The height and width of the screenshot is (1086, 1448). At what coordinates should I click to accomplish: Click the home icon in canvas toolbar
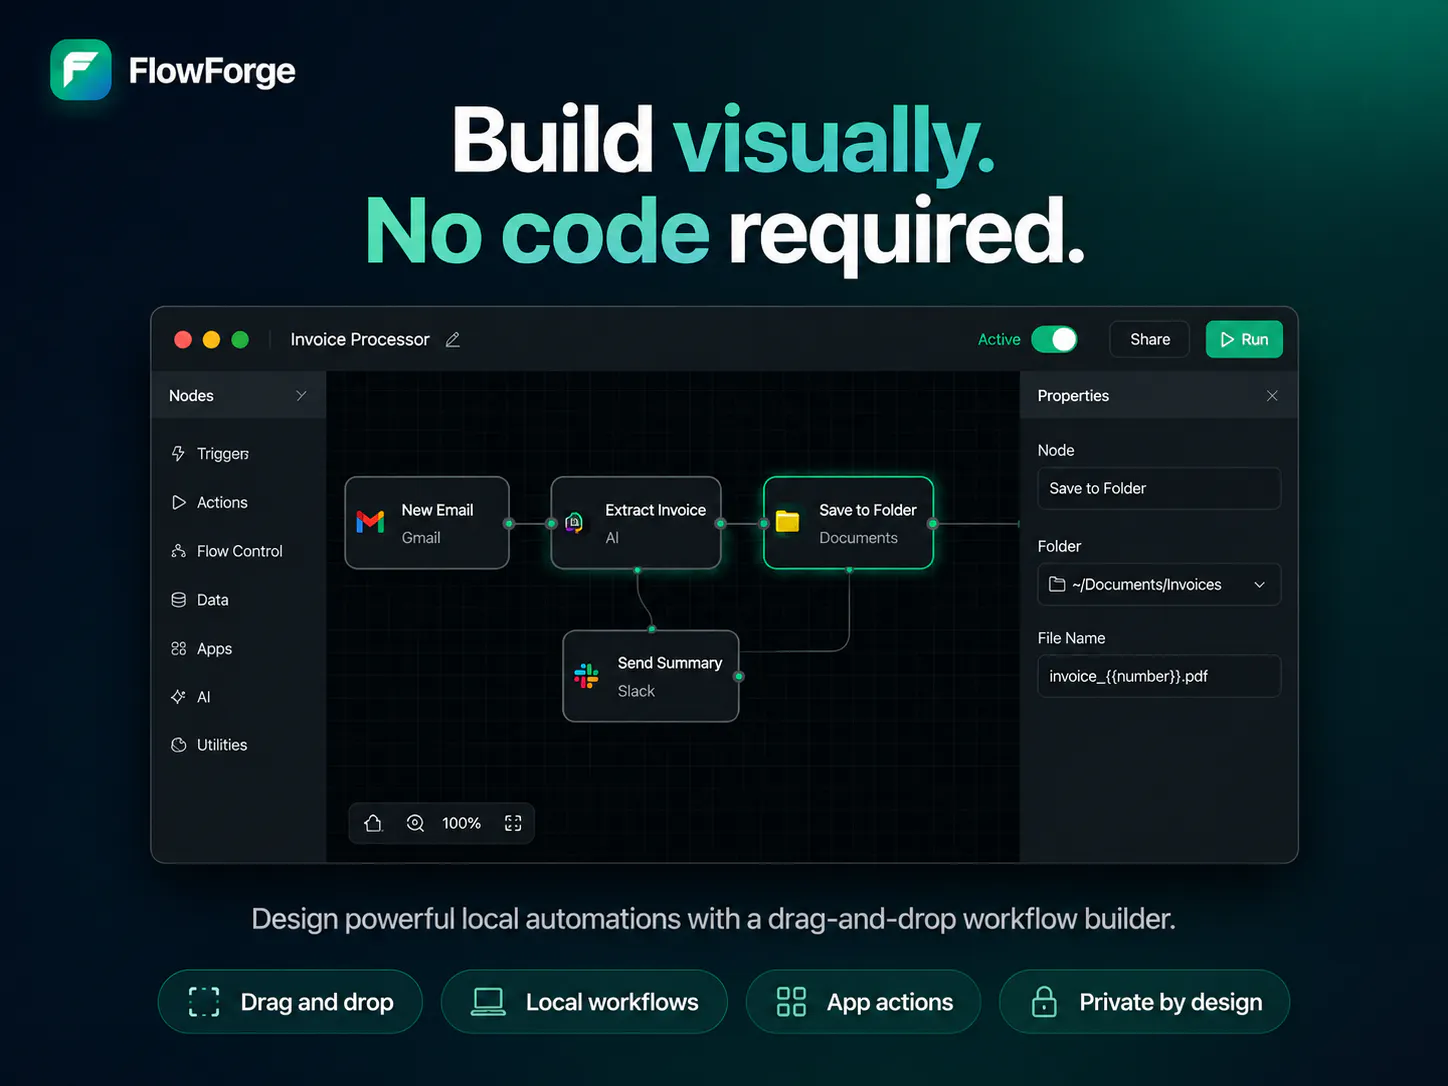pyautogui.click(x=373, y=823)
